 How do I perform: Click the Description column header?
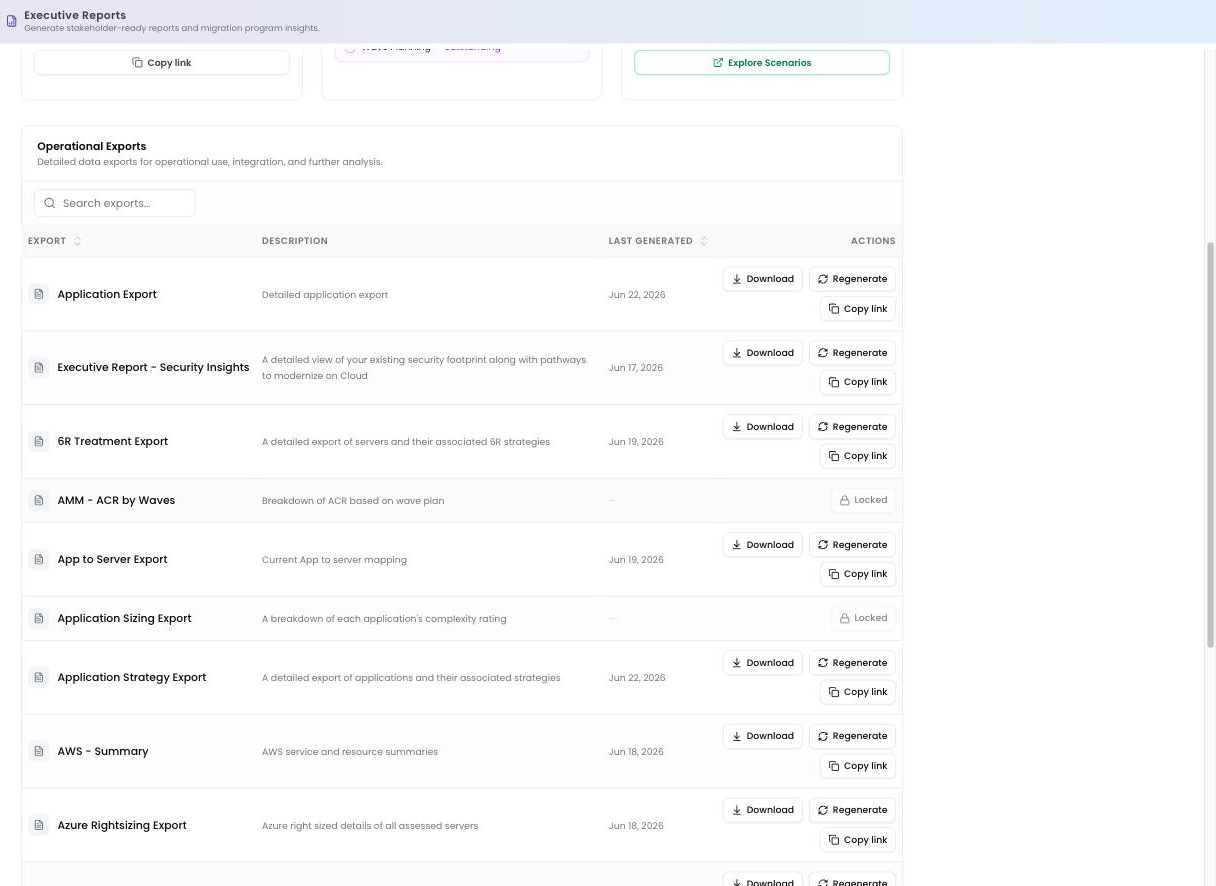click(x=295, y=241)
